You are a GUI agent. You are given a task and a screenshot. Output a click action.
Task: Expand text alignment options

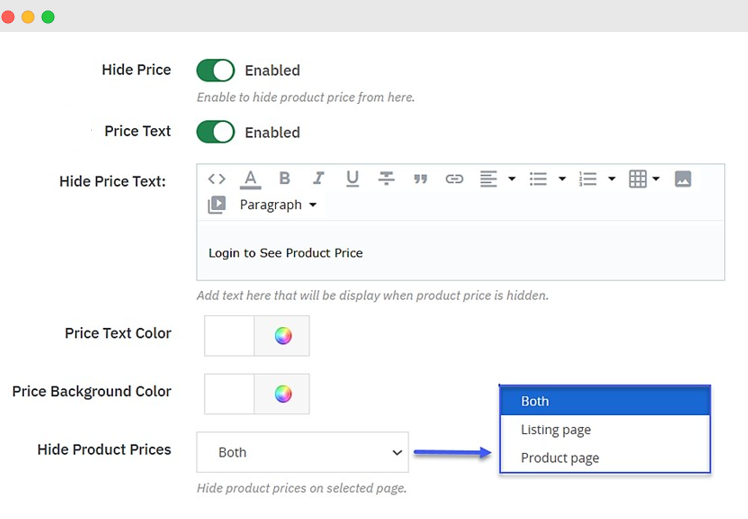click(x=497, y=179)
